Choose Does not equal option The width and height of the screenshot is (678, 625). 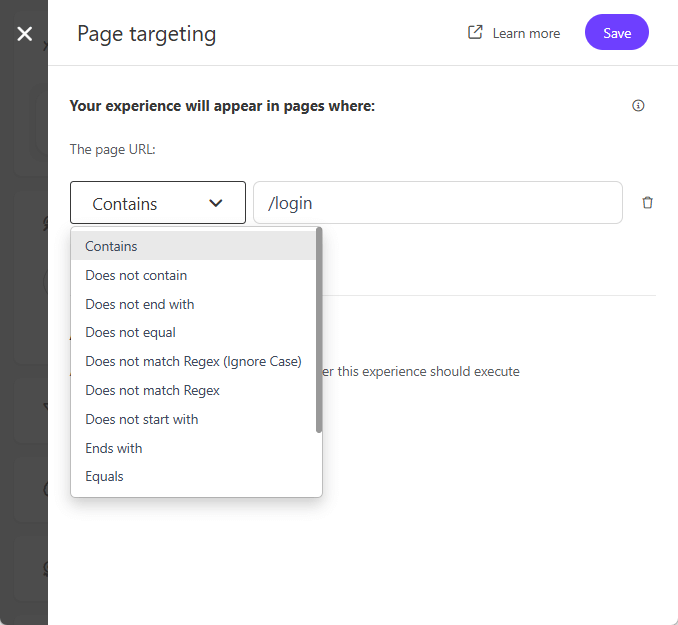click(193, 332)
